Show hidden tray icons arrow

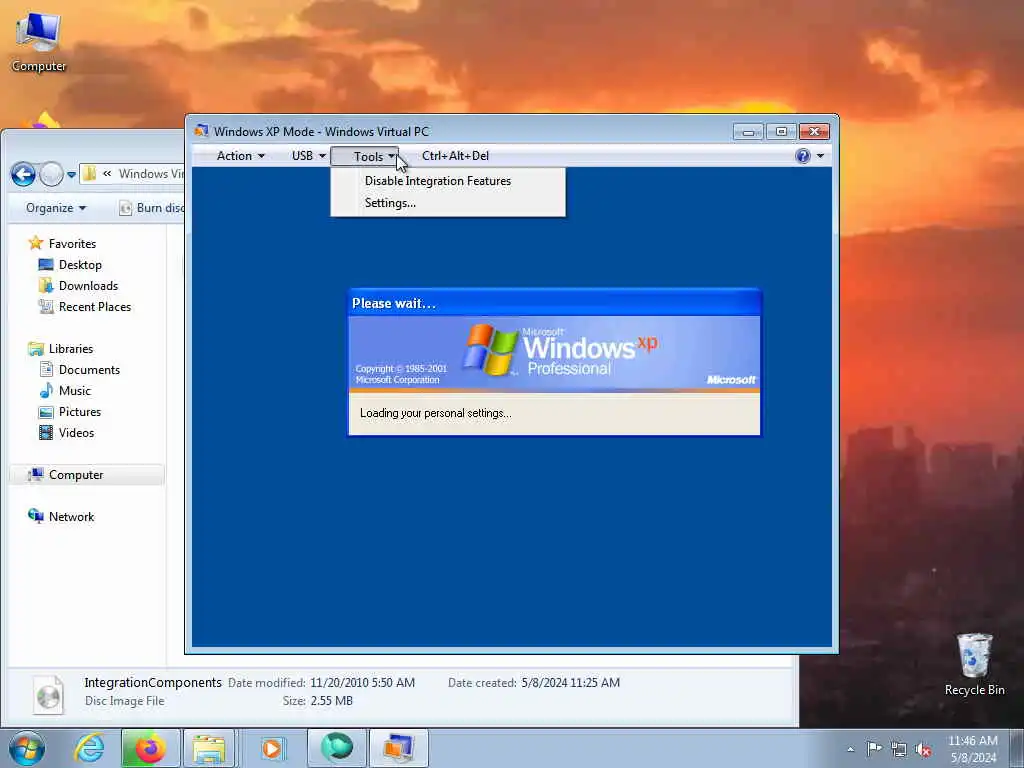point(850,749)
